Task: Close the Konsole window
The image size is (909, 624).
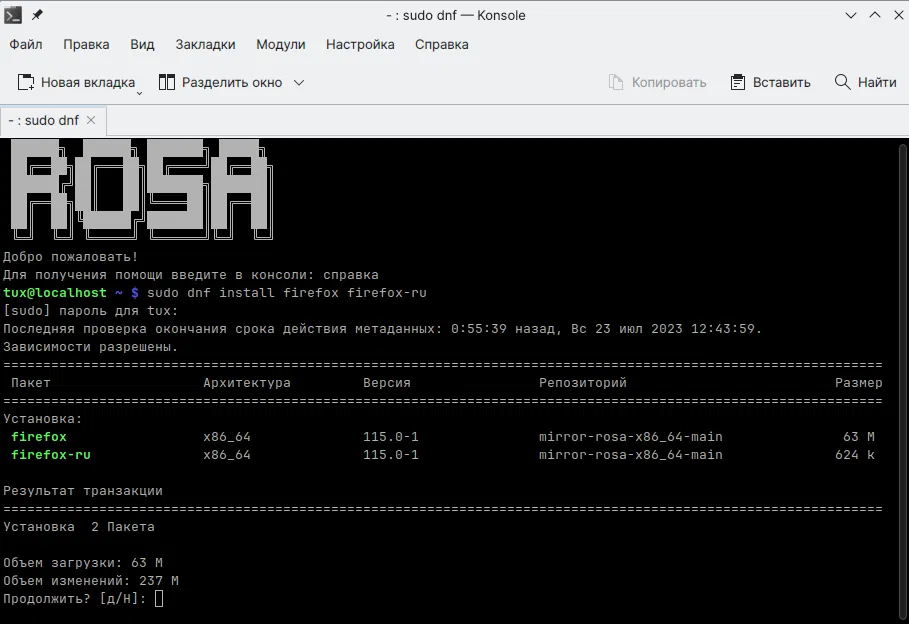Action: (899, 15)
